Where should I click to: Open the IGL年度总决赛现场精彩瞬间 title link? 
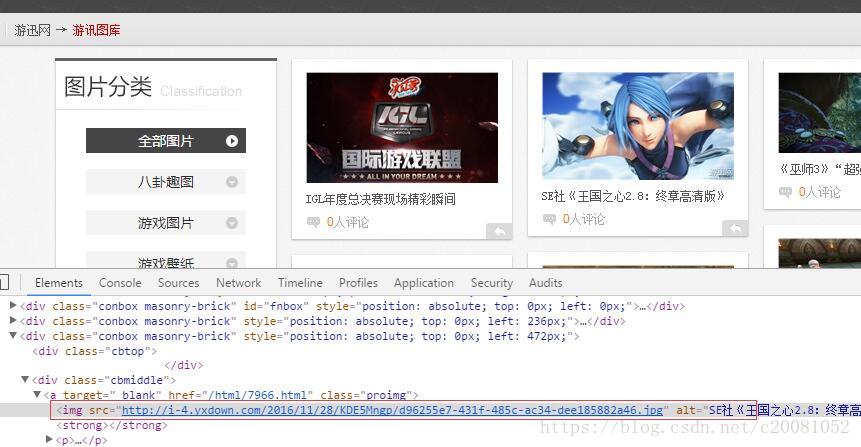click(x=381, y=199)
